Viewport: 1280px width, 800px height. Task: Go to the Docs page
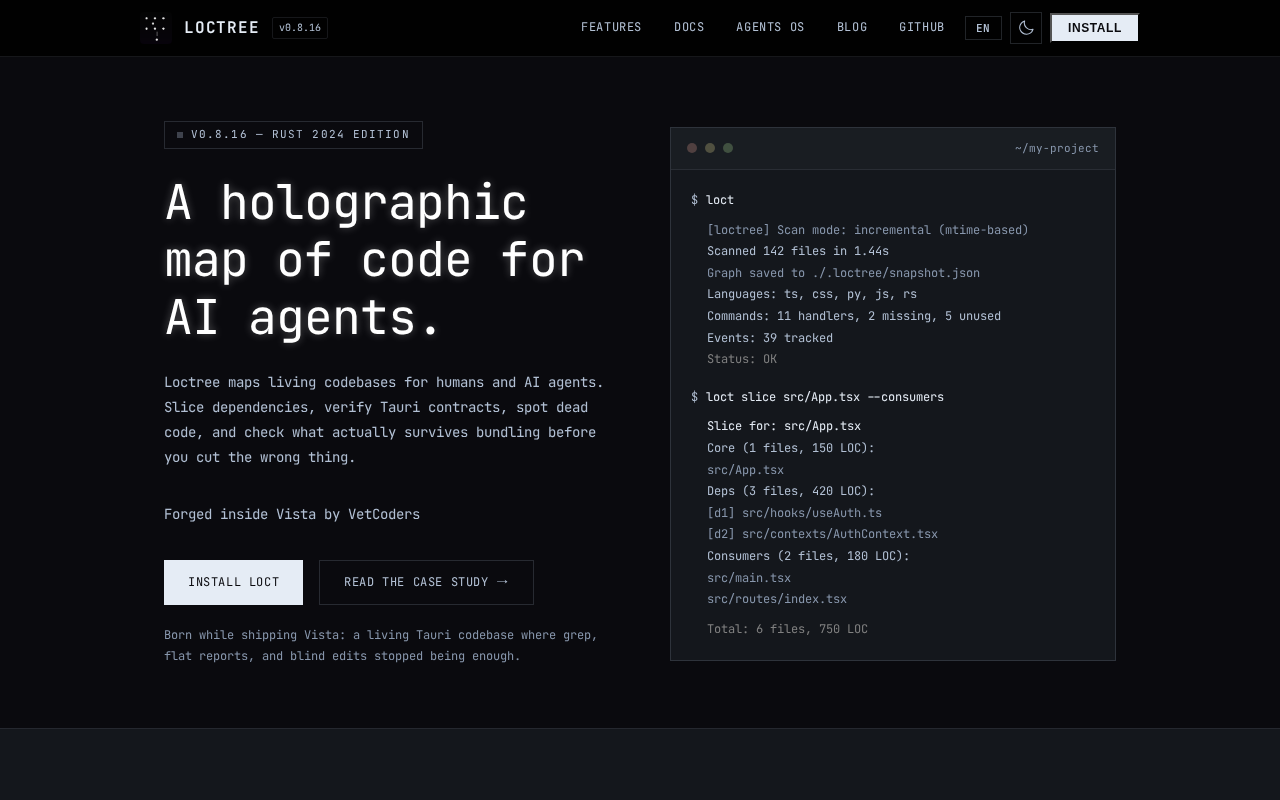689,28
